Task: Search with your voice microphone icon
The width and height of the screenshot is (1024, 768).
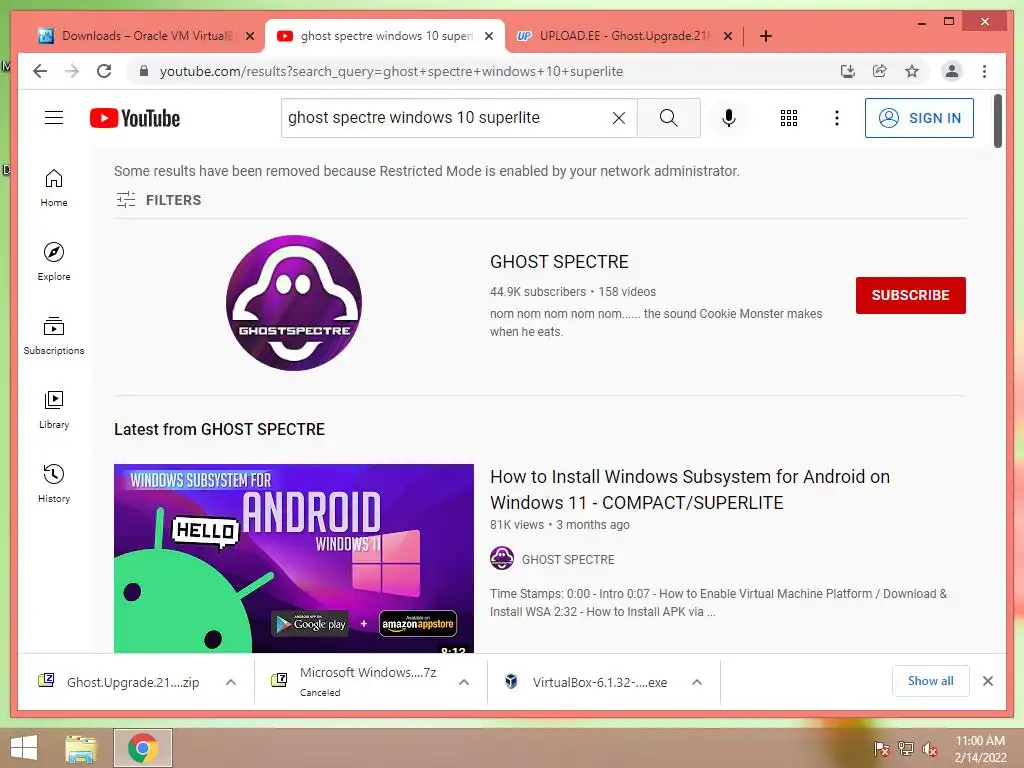Action: pos(729,118)
